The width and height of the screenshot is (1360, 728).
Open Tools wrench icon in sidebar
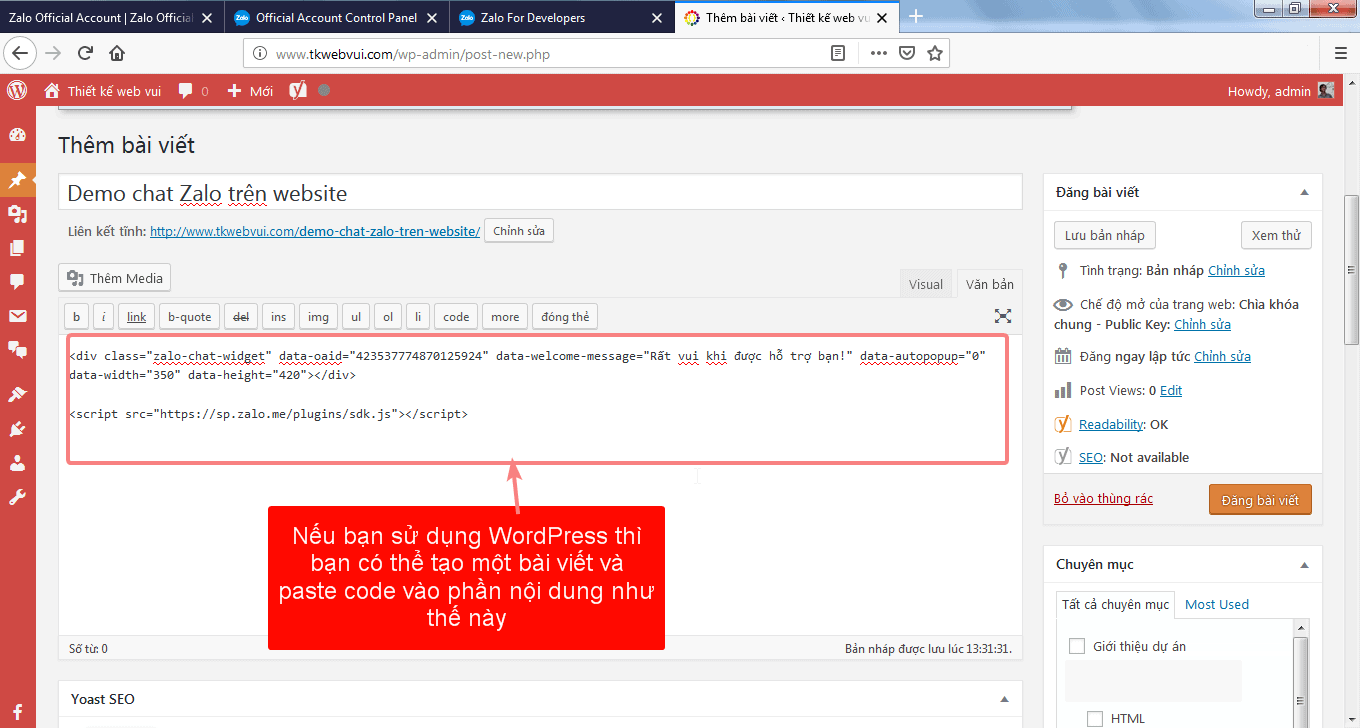(17, 497)
